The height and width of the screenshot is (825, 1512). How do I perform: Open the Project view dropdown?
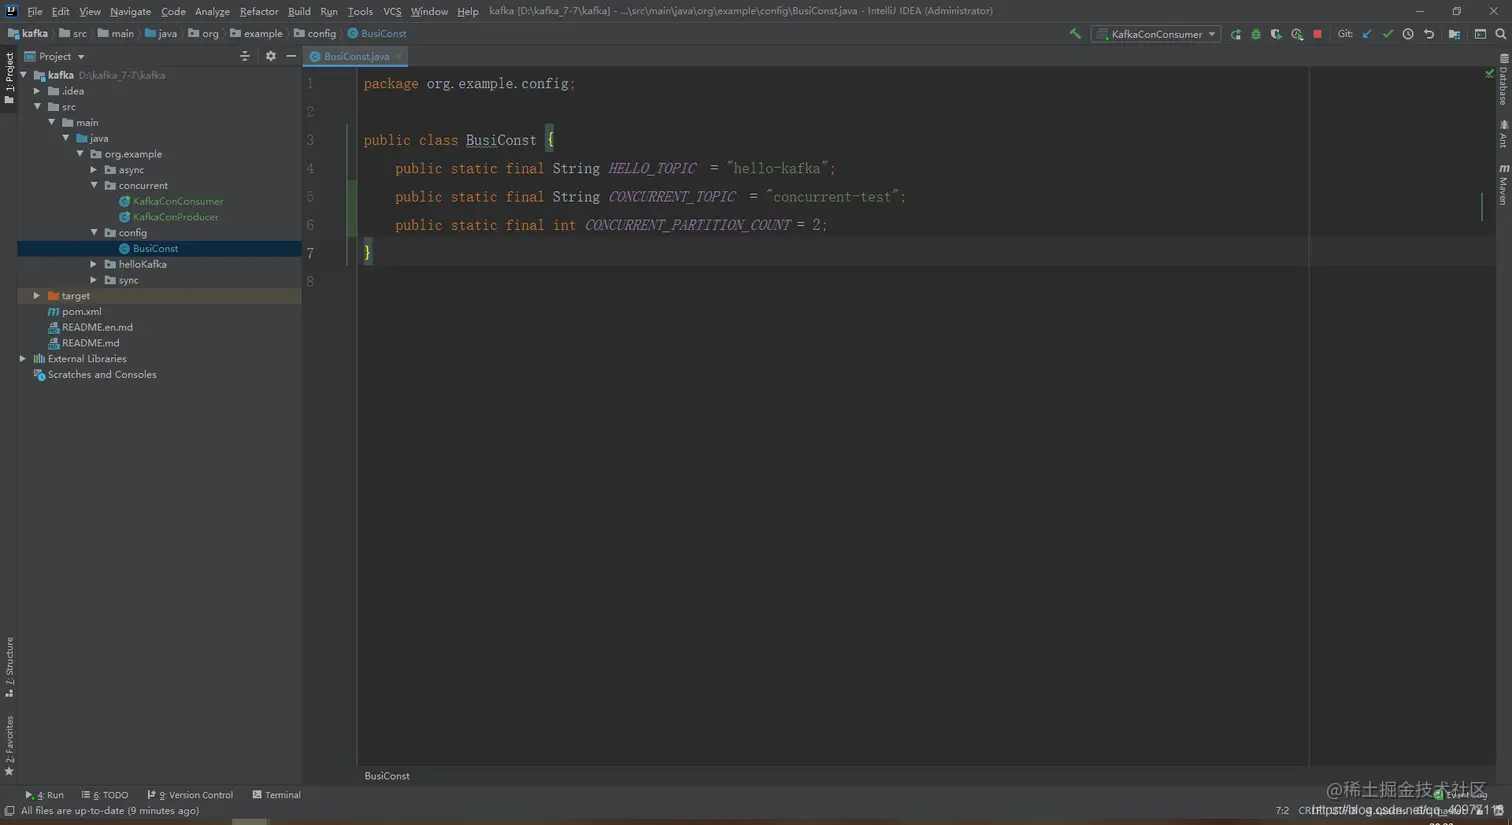point(55,57)
